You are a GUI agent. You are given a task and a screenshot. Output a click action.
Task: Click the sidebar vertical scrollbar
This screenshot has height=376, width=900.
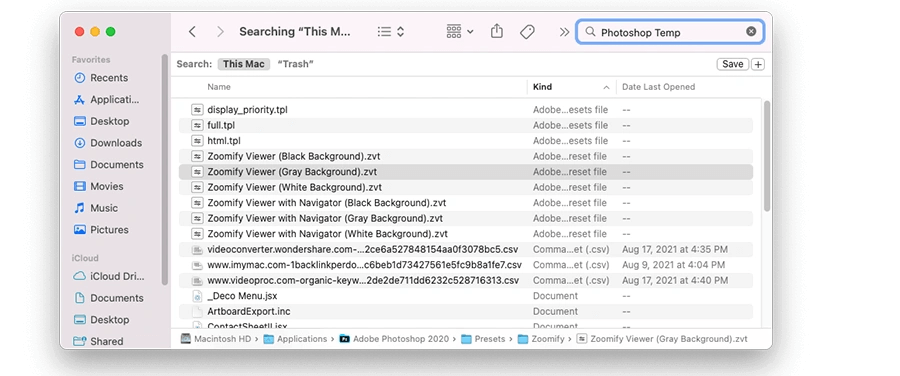click(x=165, y=169)
